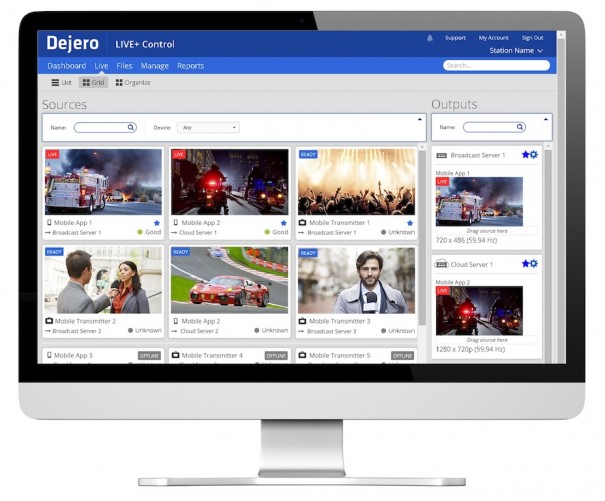The image size is (605, 501).
Task: Click the notification bell icon
Action: coord(429,38)
